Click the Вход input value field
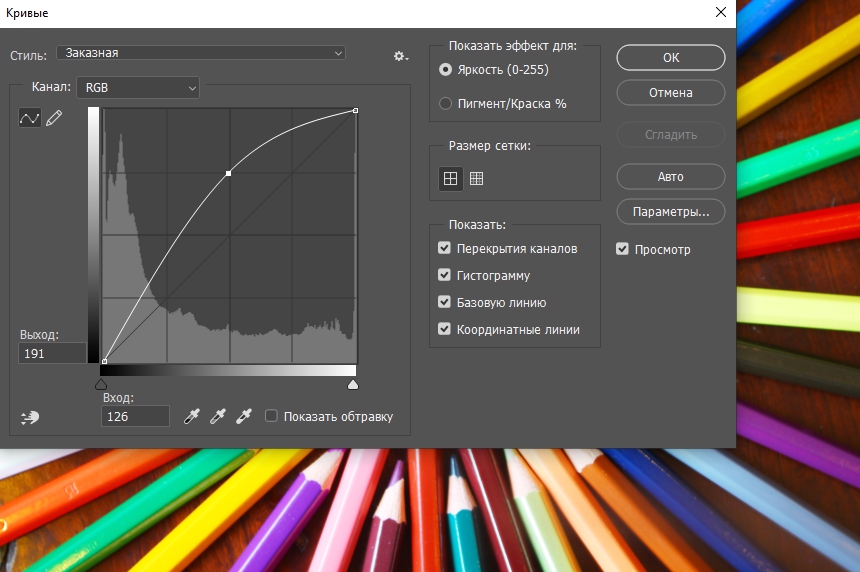The height and width of the screenshot is (572, 860). (135, 416)
